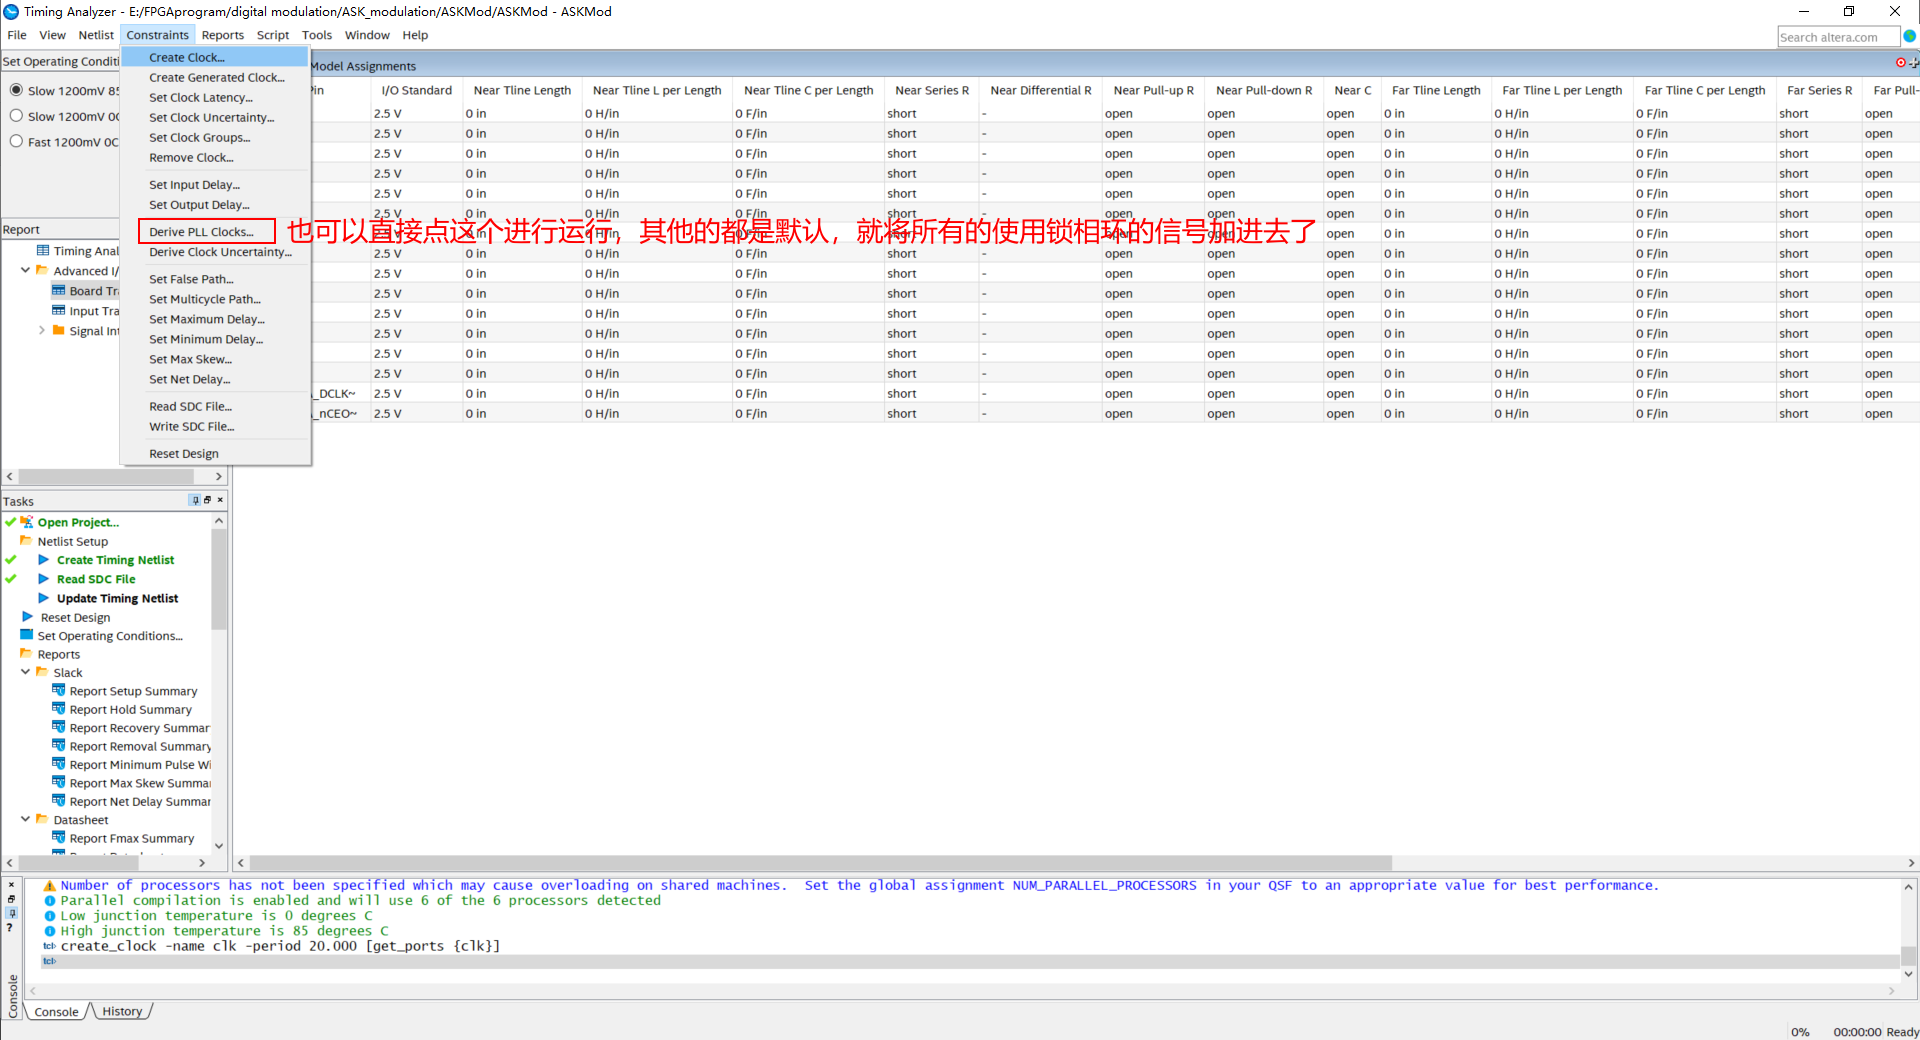Select the Slow 1200mV 0C condition
This screenshot has height=1040, width=1920.
[x=16, y=116]
